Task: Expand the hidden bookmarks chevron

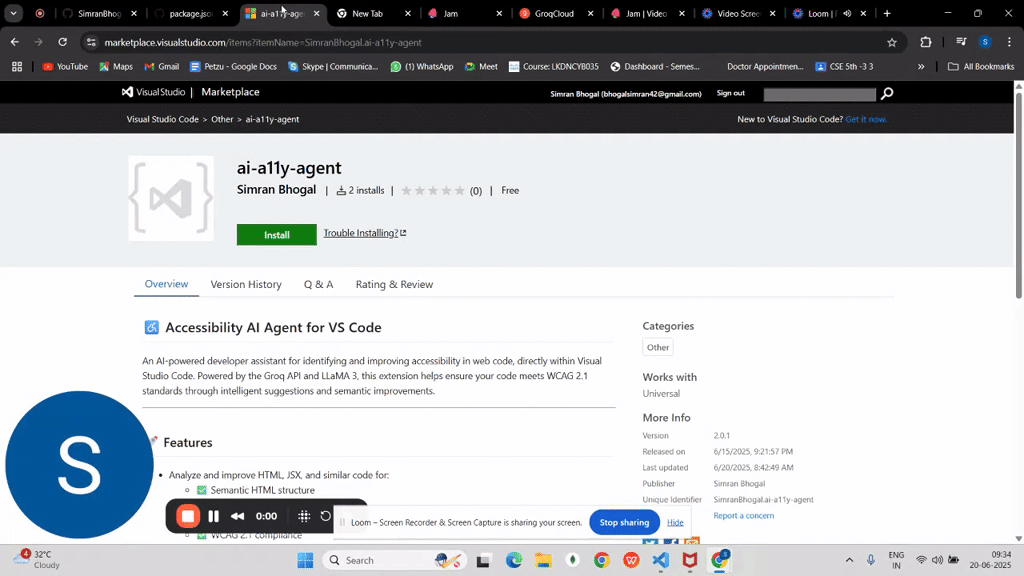Action: click(x=921, y=67)
